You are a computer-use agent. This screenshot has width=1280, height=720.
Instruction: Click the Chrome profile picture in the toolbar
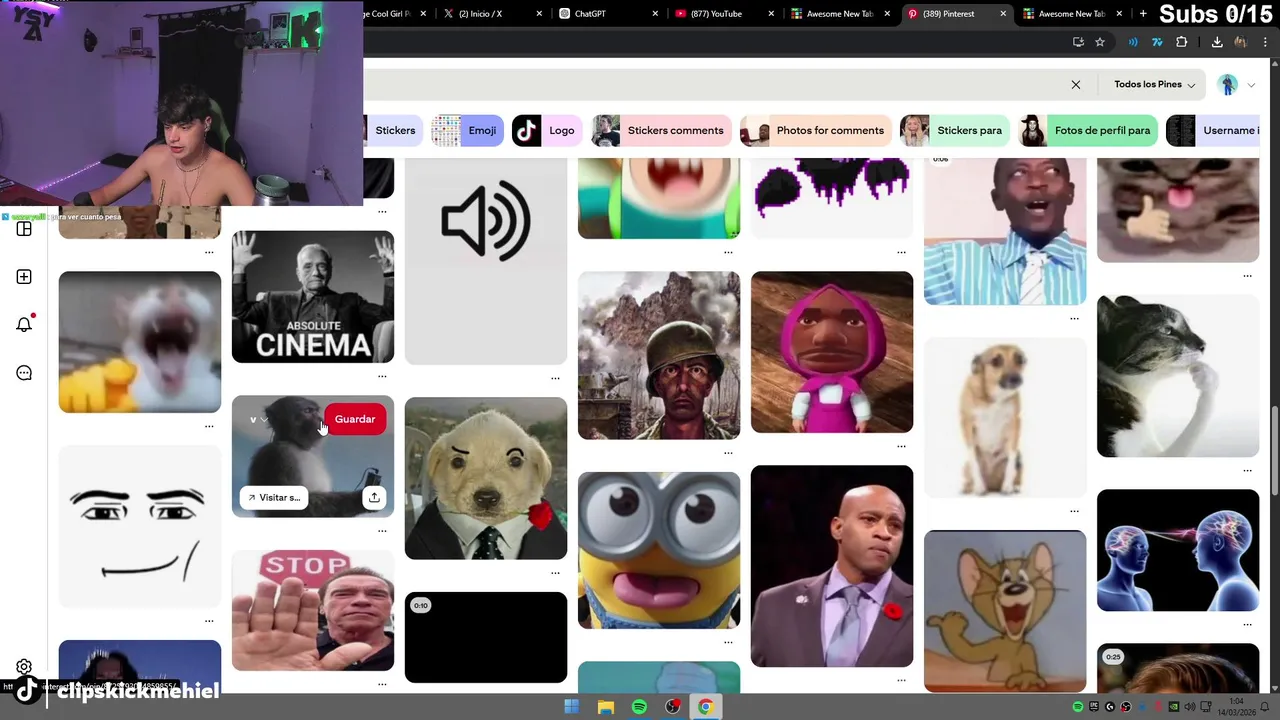[x=1241, y=42]
